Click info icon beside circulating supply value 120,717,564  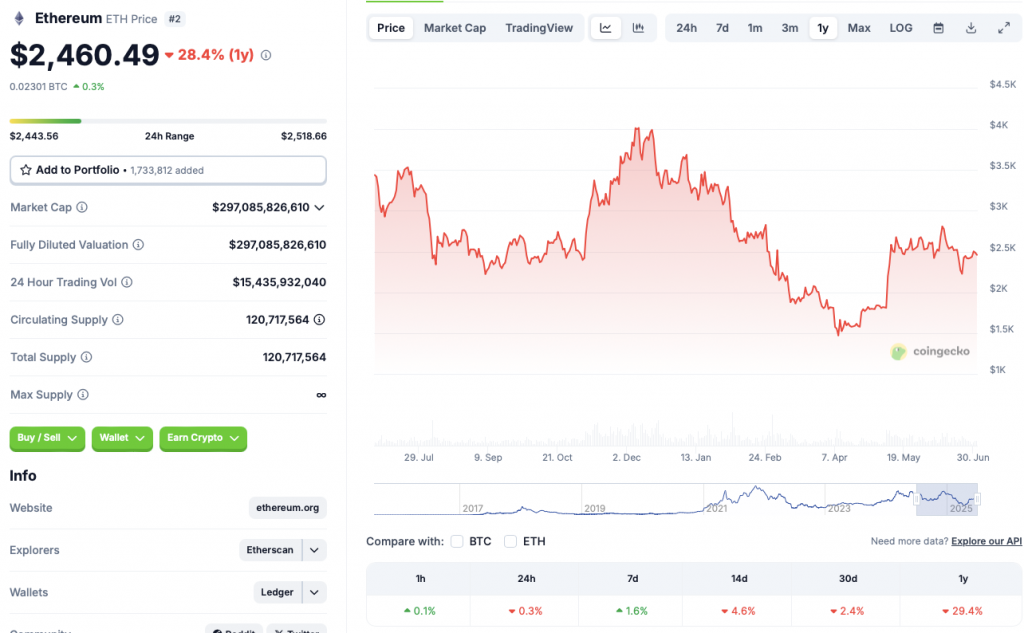coord(319,320)
